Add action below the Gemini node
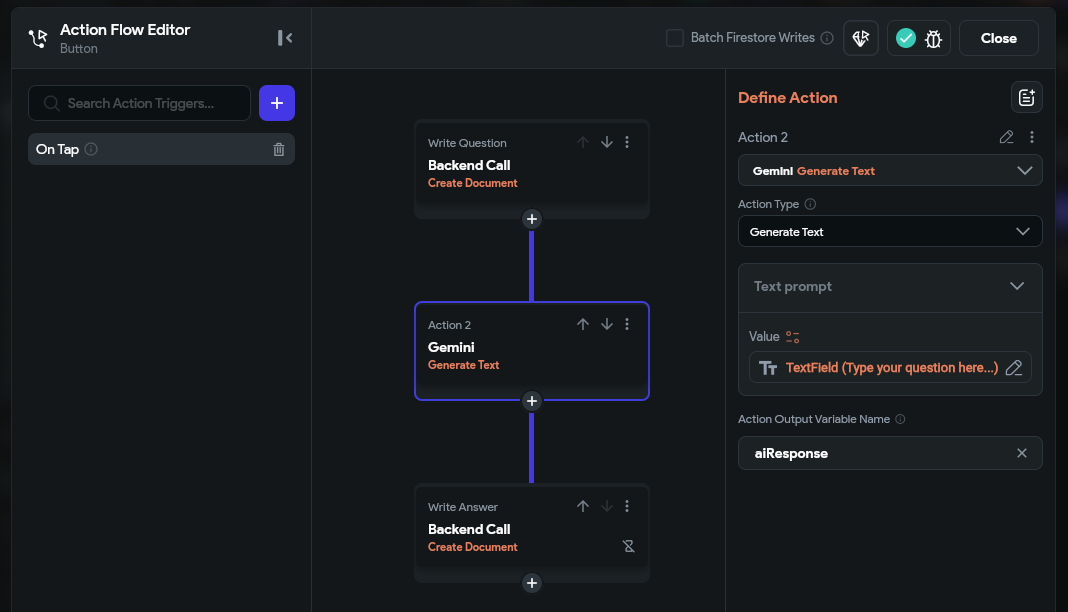Viewport: 1068px width, 612px height. click(x=532, y=401)
